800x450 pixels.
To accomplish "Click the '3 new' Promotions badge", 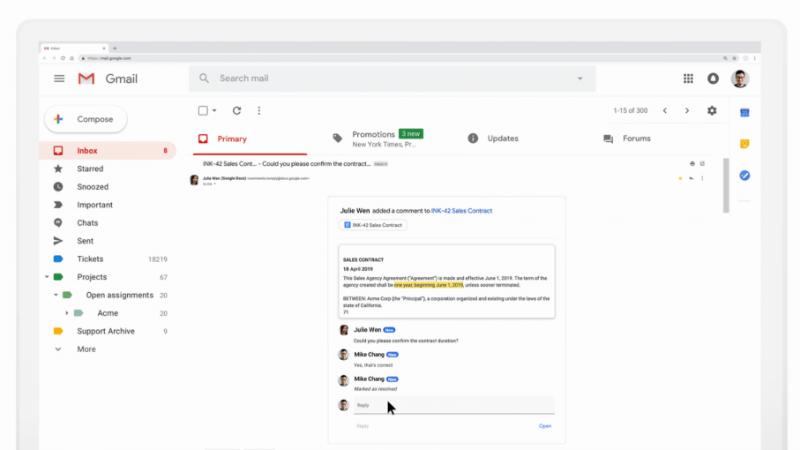I will coord(411,134).
